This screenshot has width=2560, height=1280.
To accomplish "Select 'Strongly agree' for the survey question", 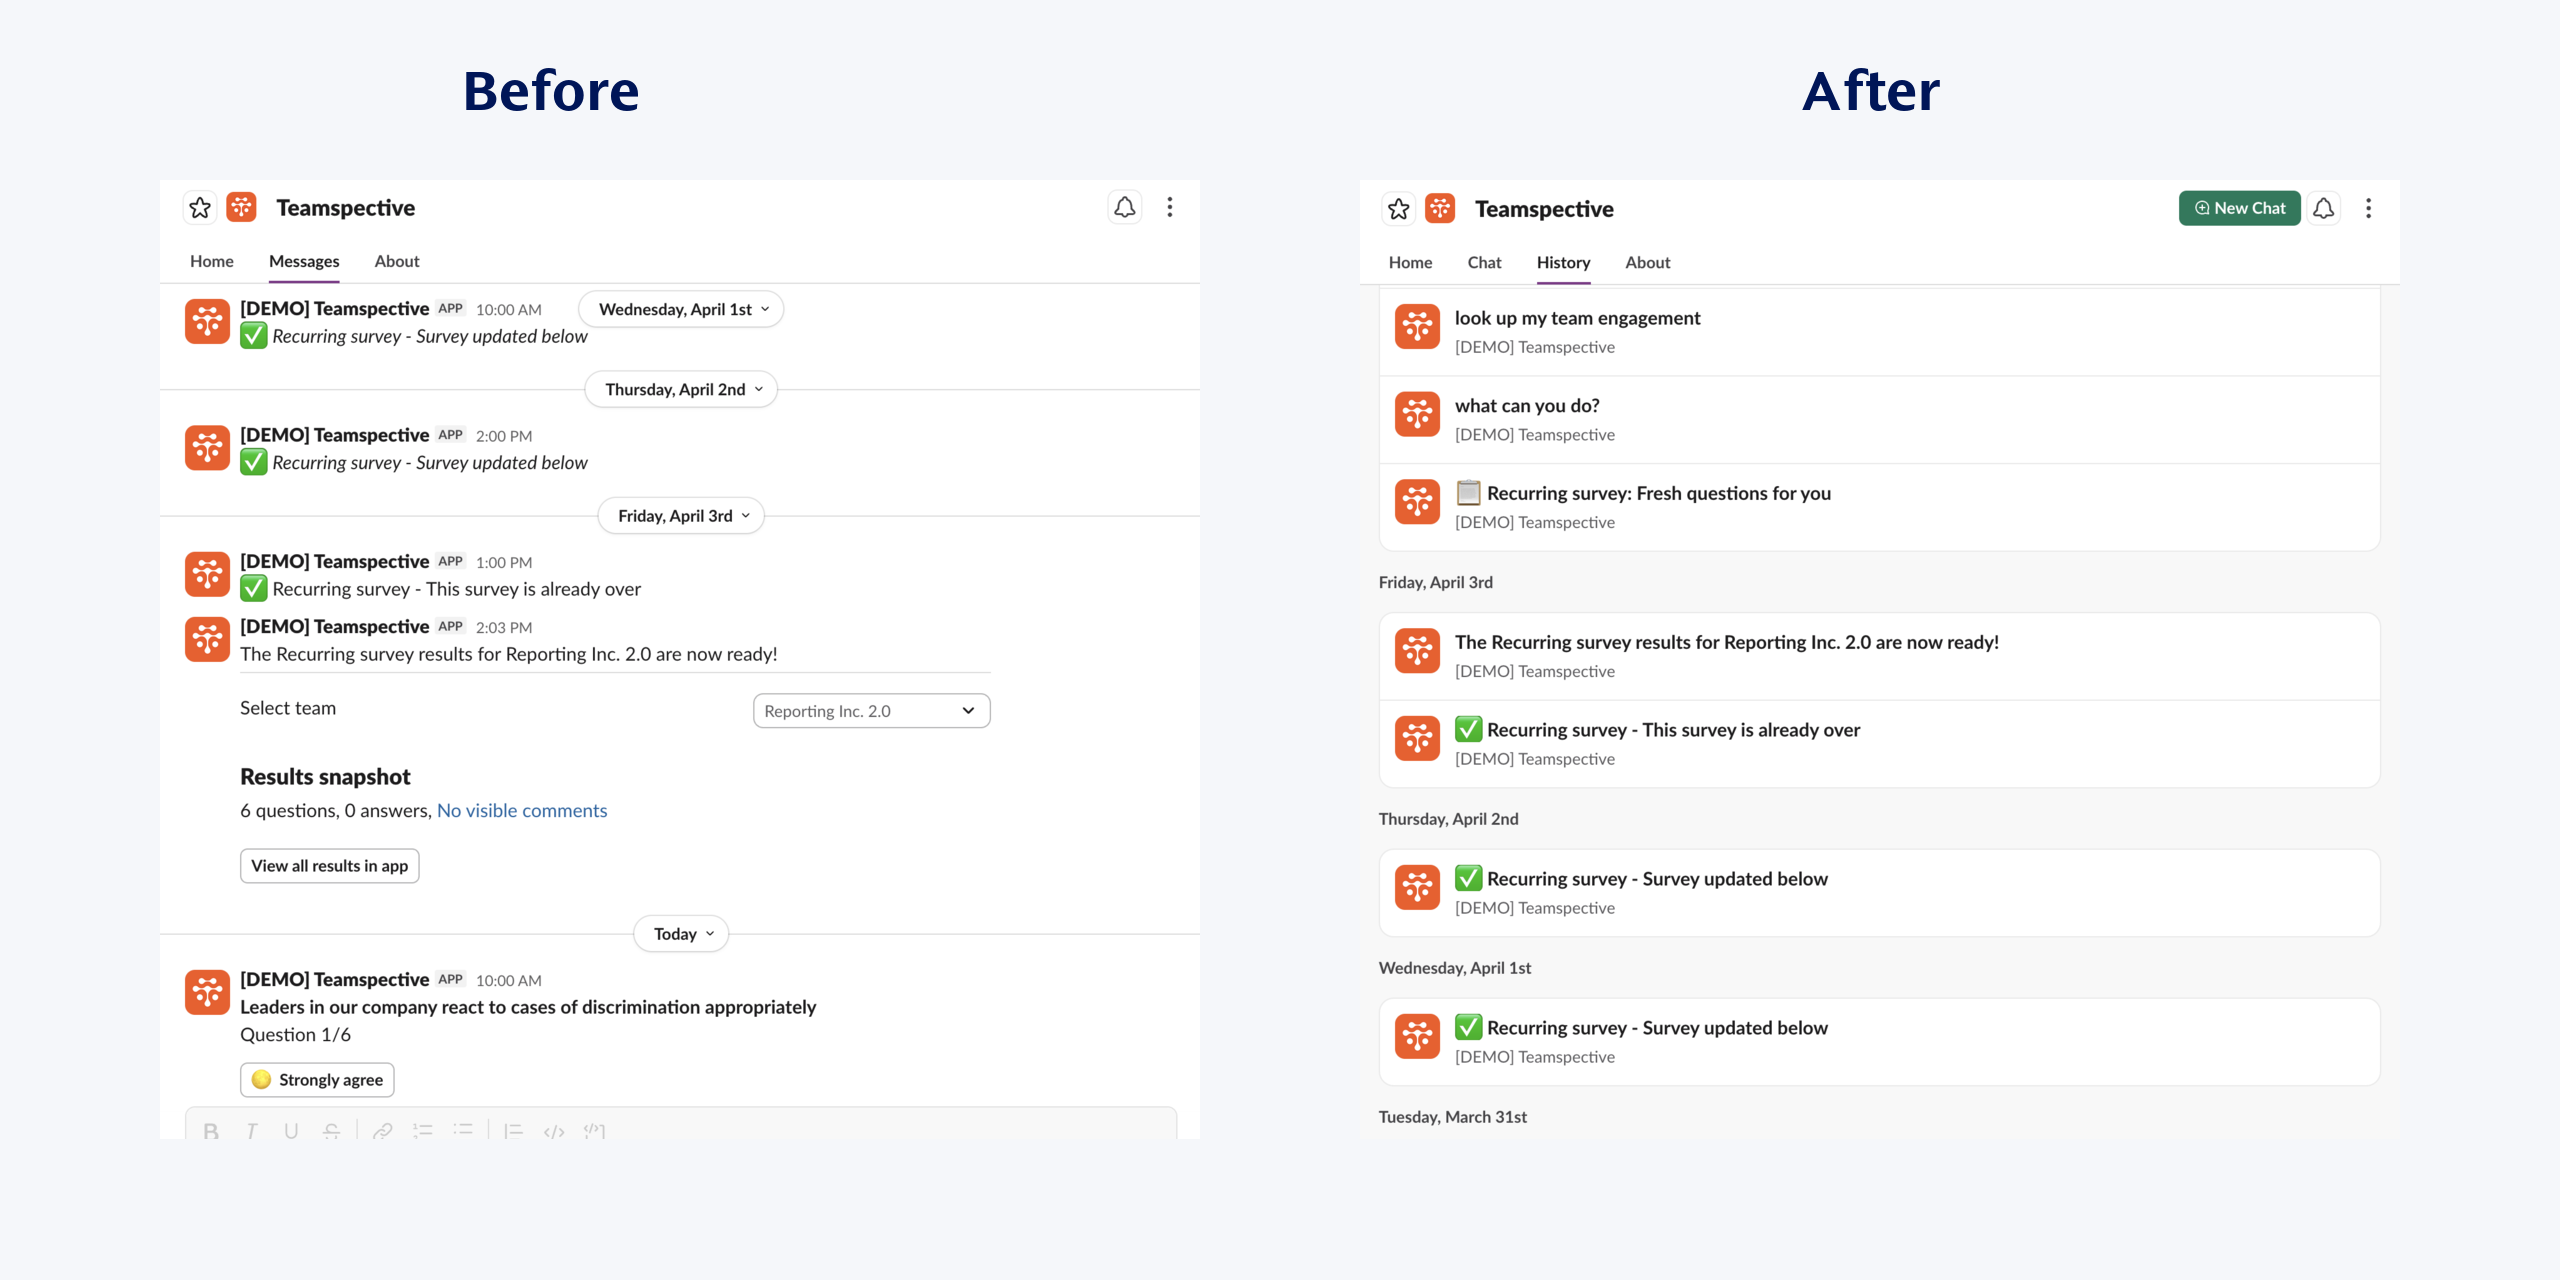I will coord(317,1079).
